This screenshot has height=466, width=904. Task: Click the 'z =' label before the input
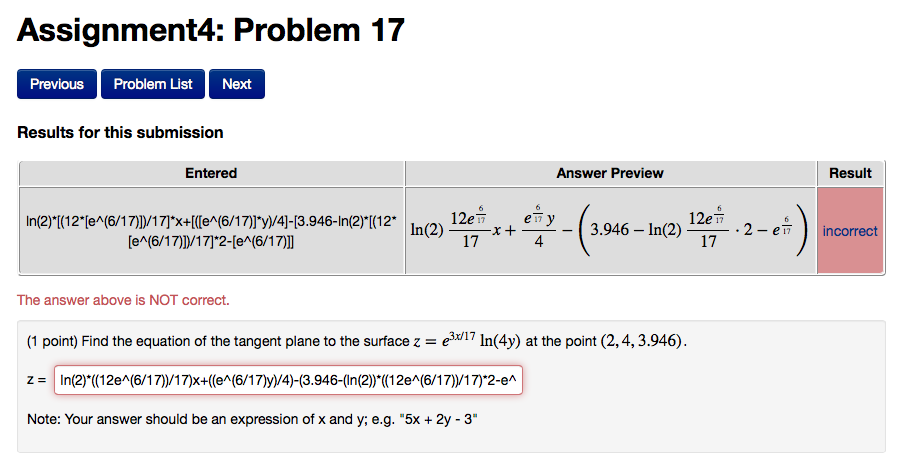pyautogui.click(x=37, y=380)
